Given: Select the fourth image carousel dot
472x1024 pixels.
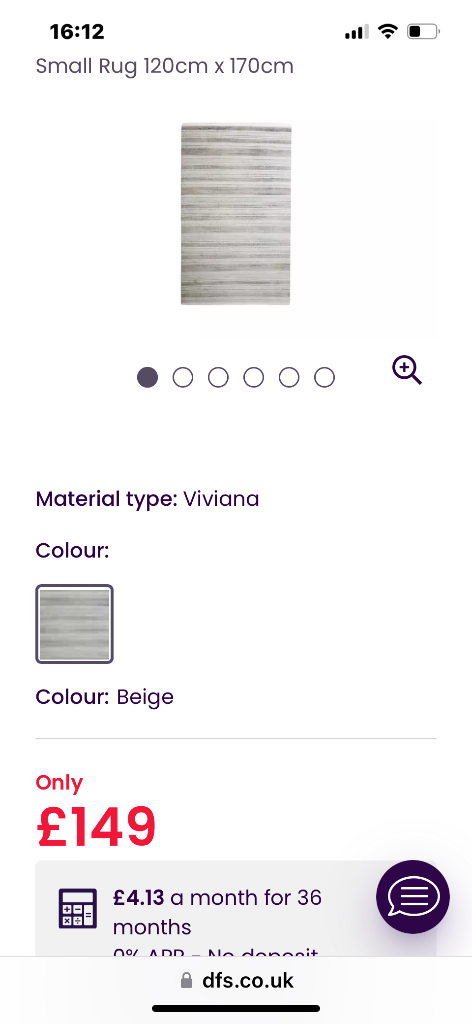Looking at the screenshot, I should [253, 377].
